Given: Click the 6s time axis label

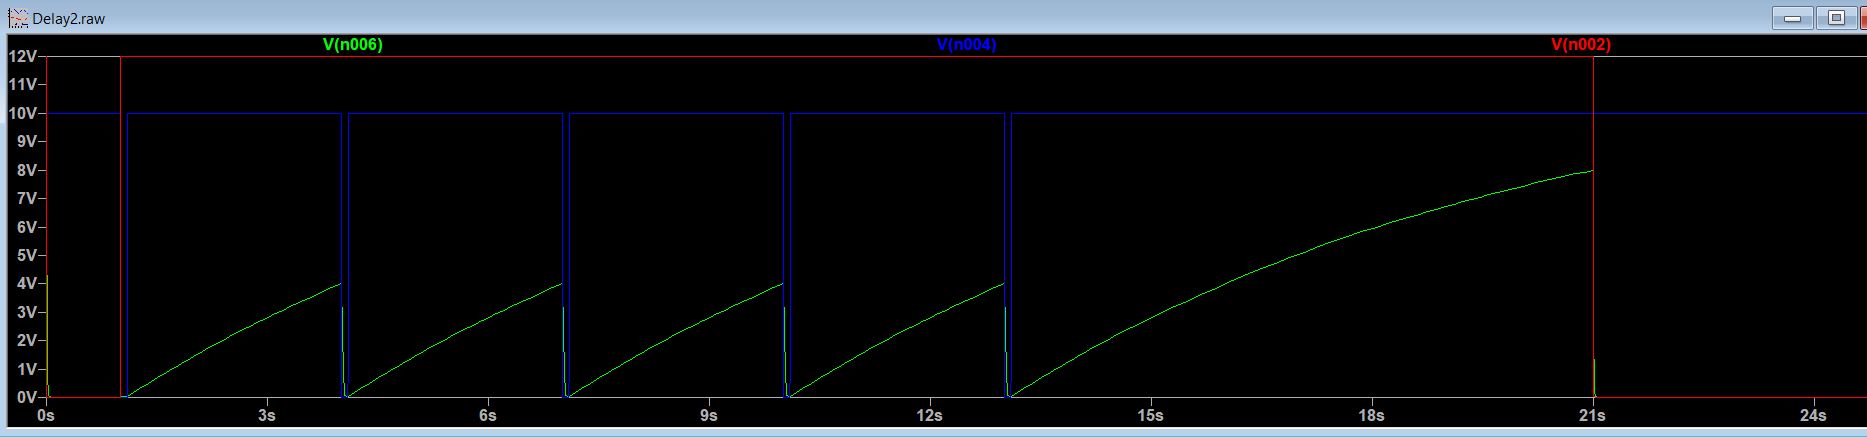Looking at the screenshot, I should [487, 415].
